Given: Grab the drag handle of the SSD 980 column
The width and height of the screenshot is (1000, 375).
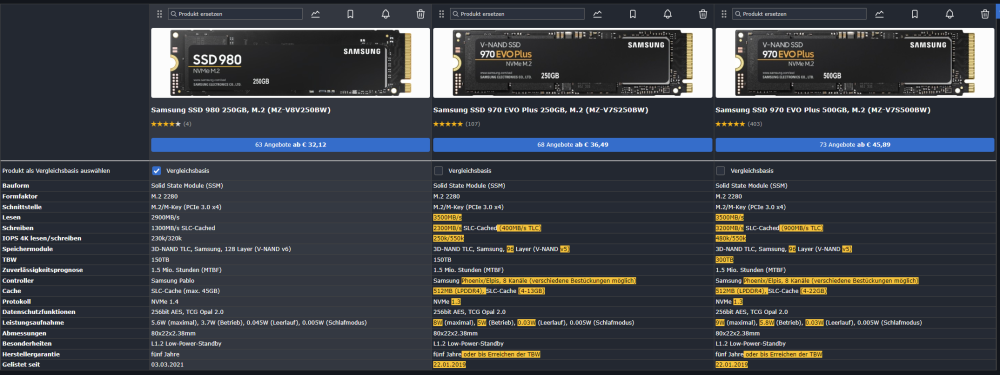Looking at the screenshot, I should click(159, 14).
